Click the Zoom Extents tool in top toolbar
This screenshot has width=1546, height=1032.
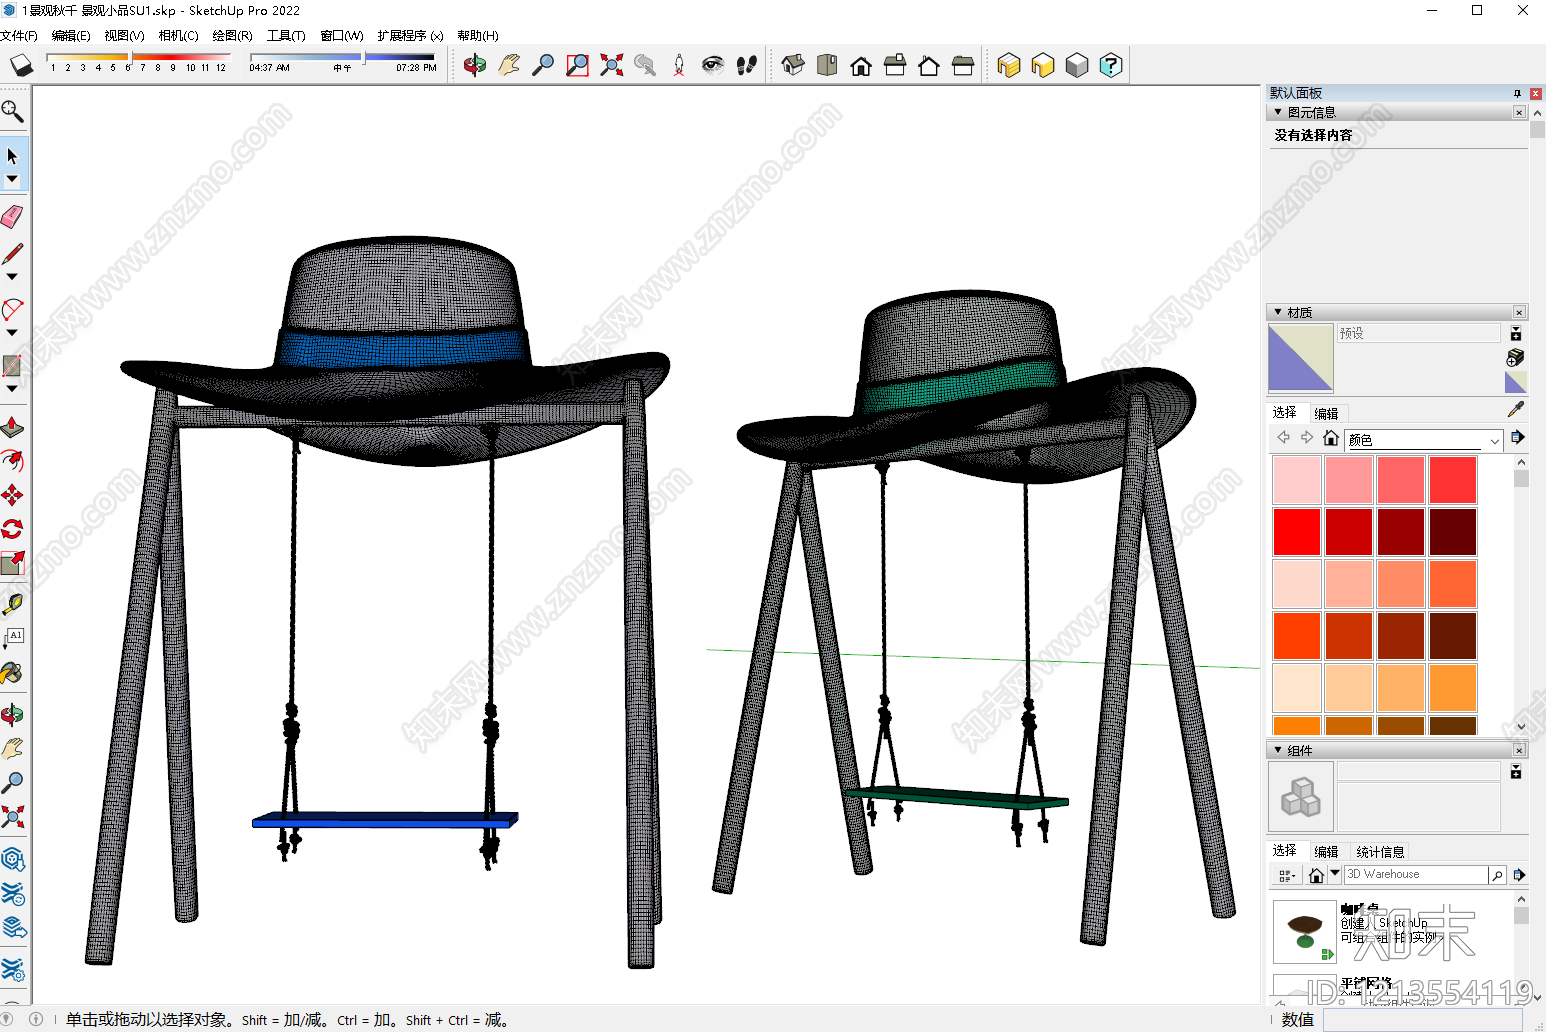[x=611, y=66]
